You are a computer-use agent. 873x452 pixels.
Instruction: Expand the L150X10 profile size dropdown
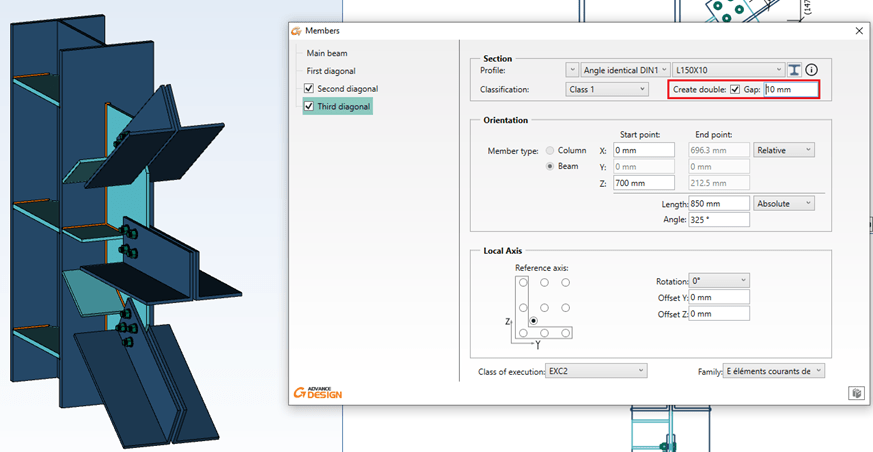[726, 70]
